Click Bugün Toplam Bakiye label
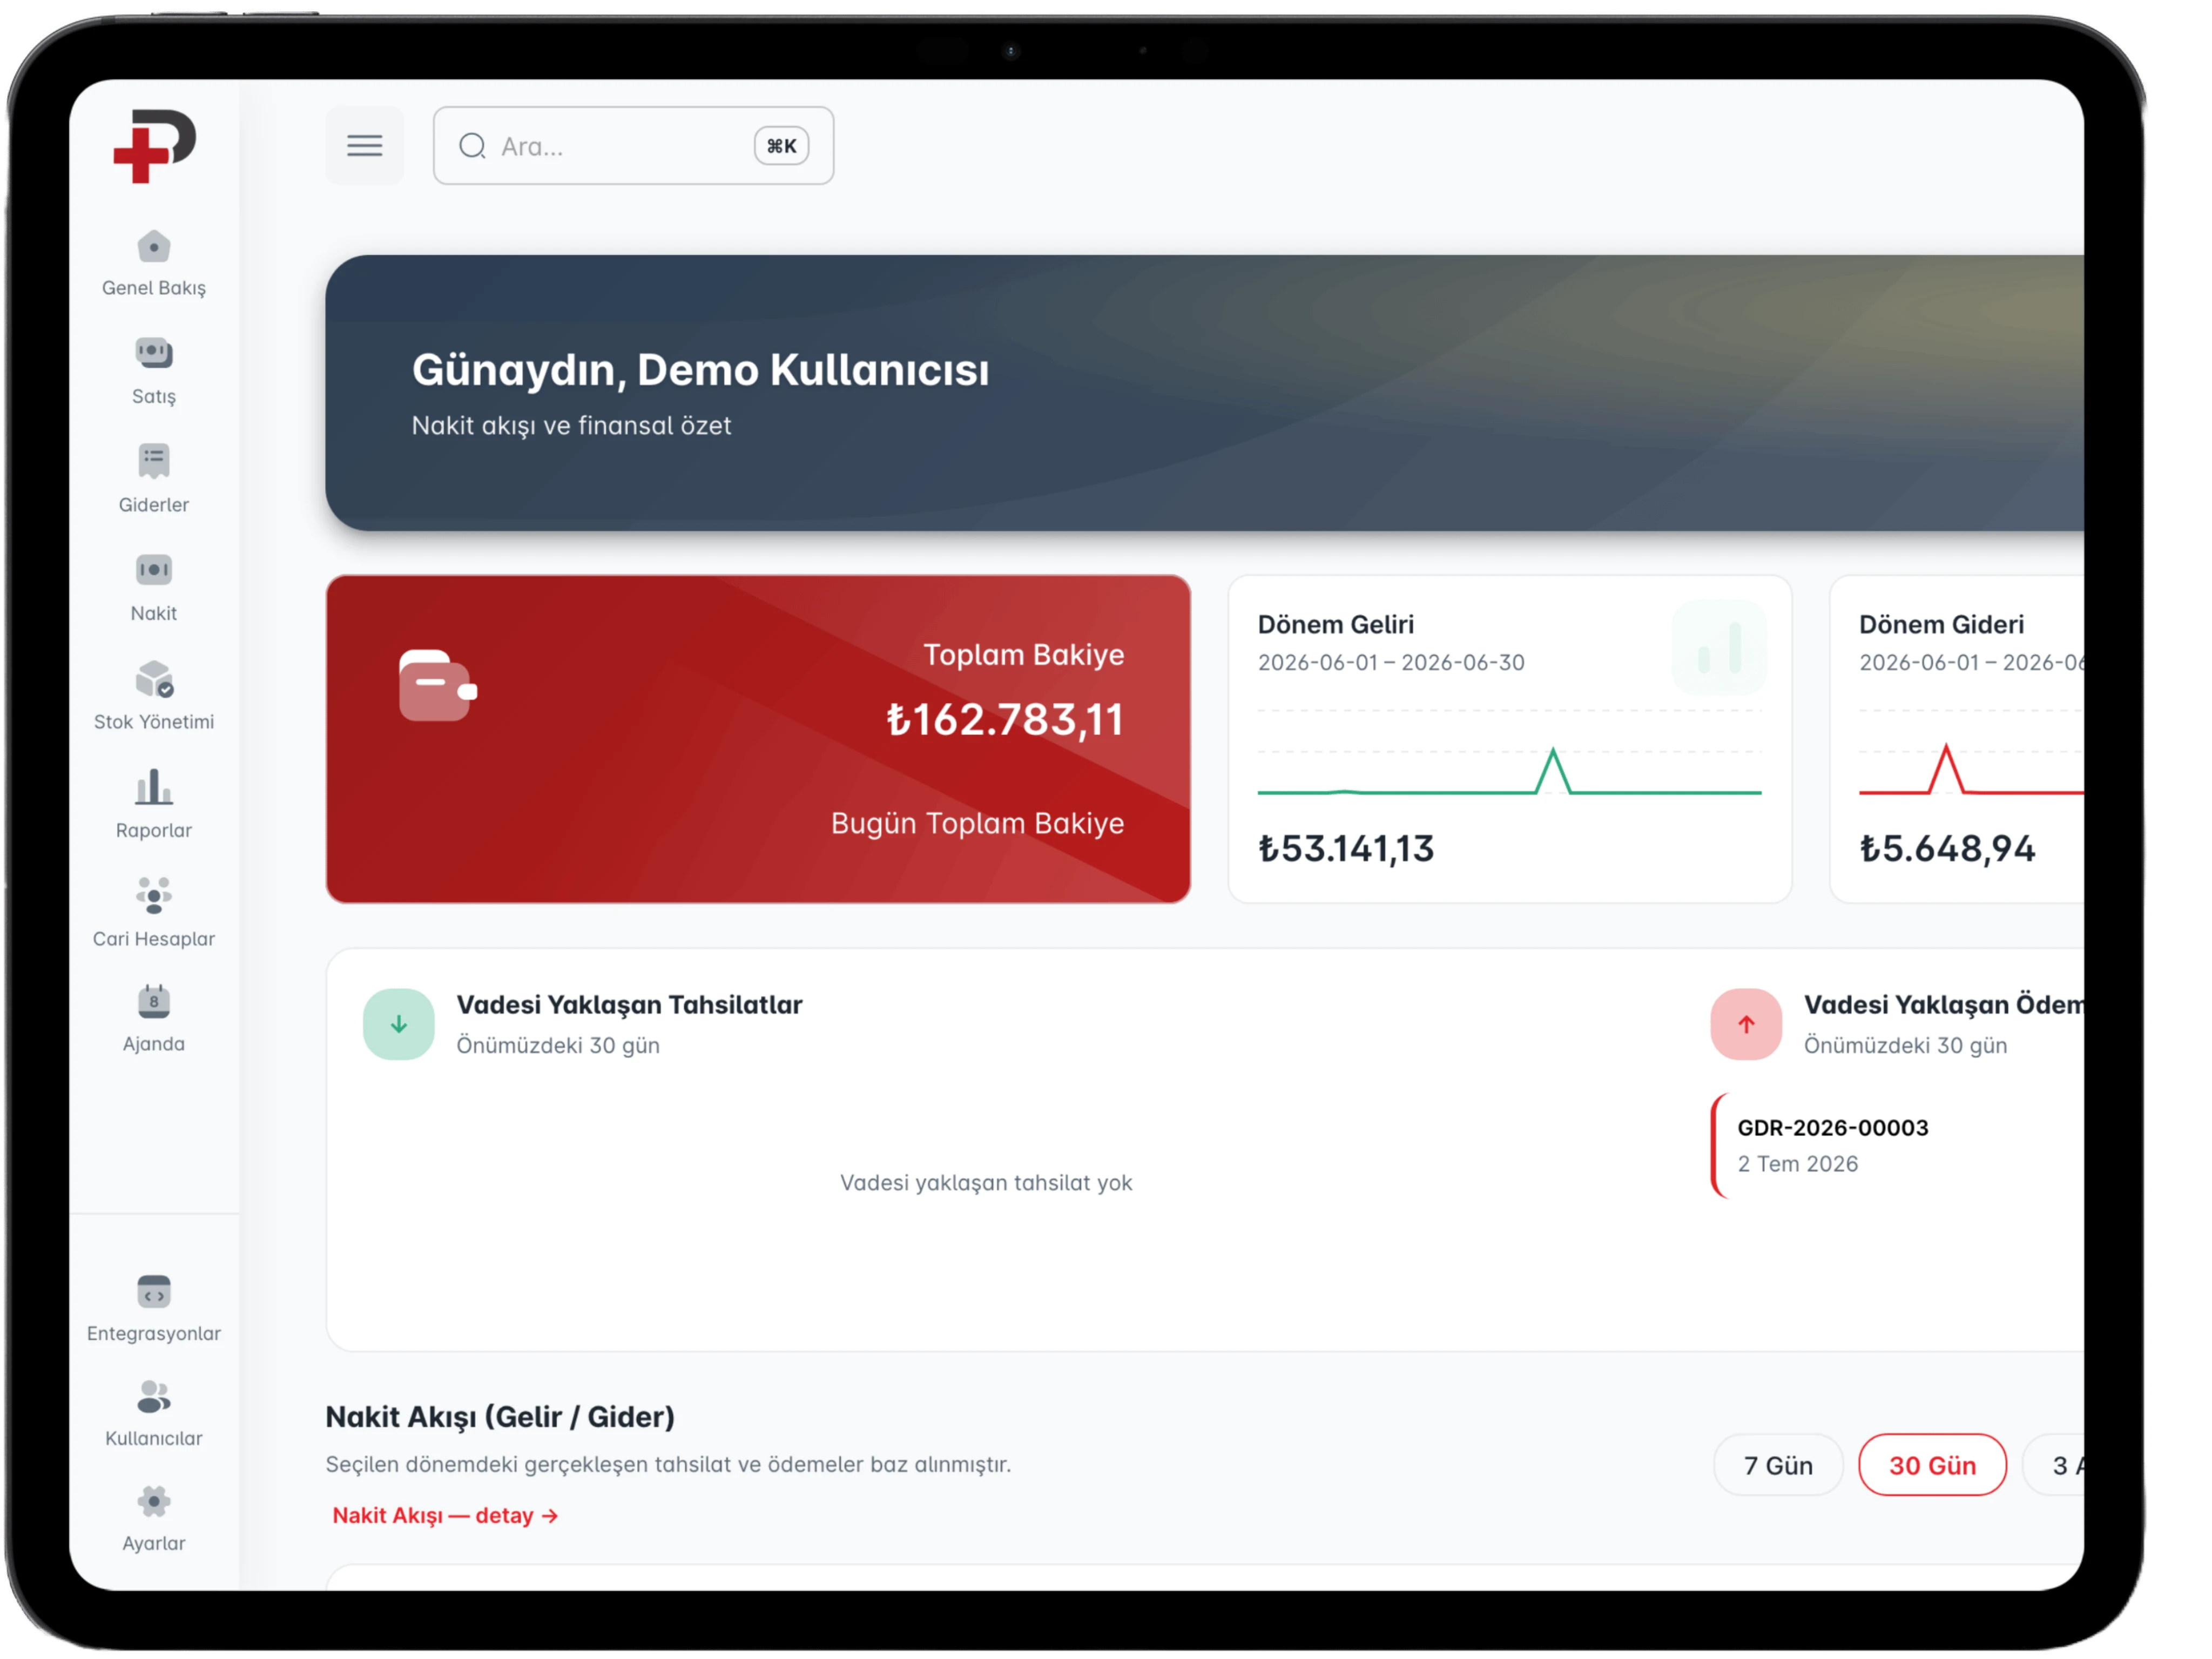This screenshot has height=1659, width=2212. [x=977, y=823]
